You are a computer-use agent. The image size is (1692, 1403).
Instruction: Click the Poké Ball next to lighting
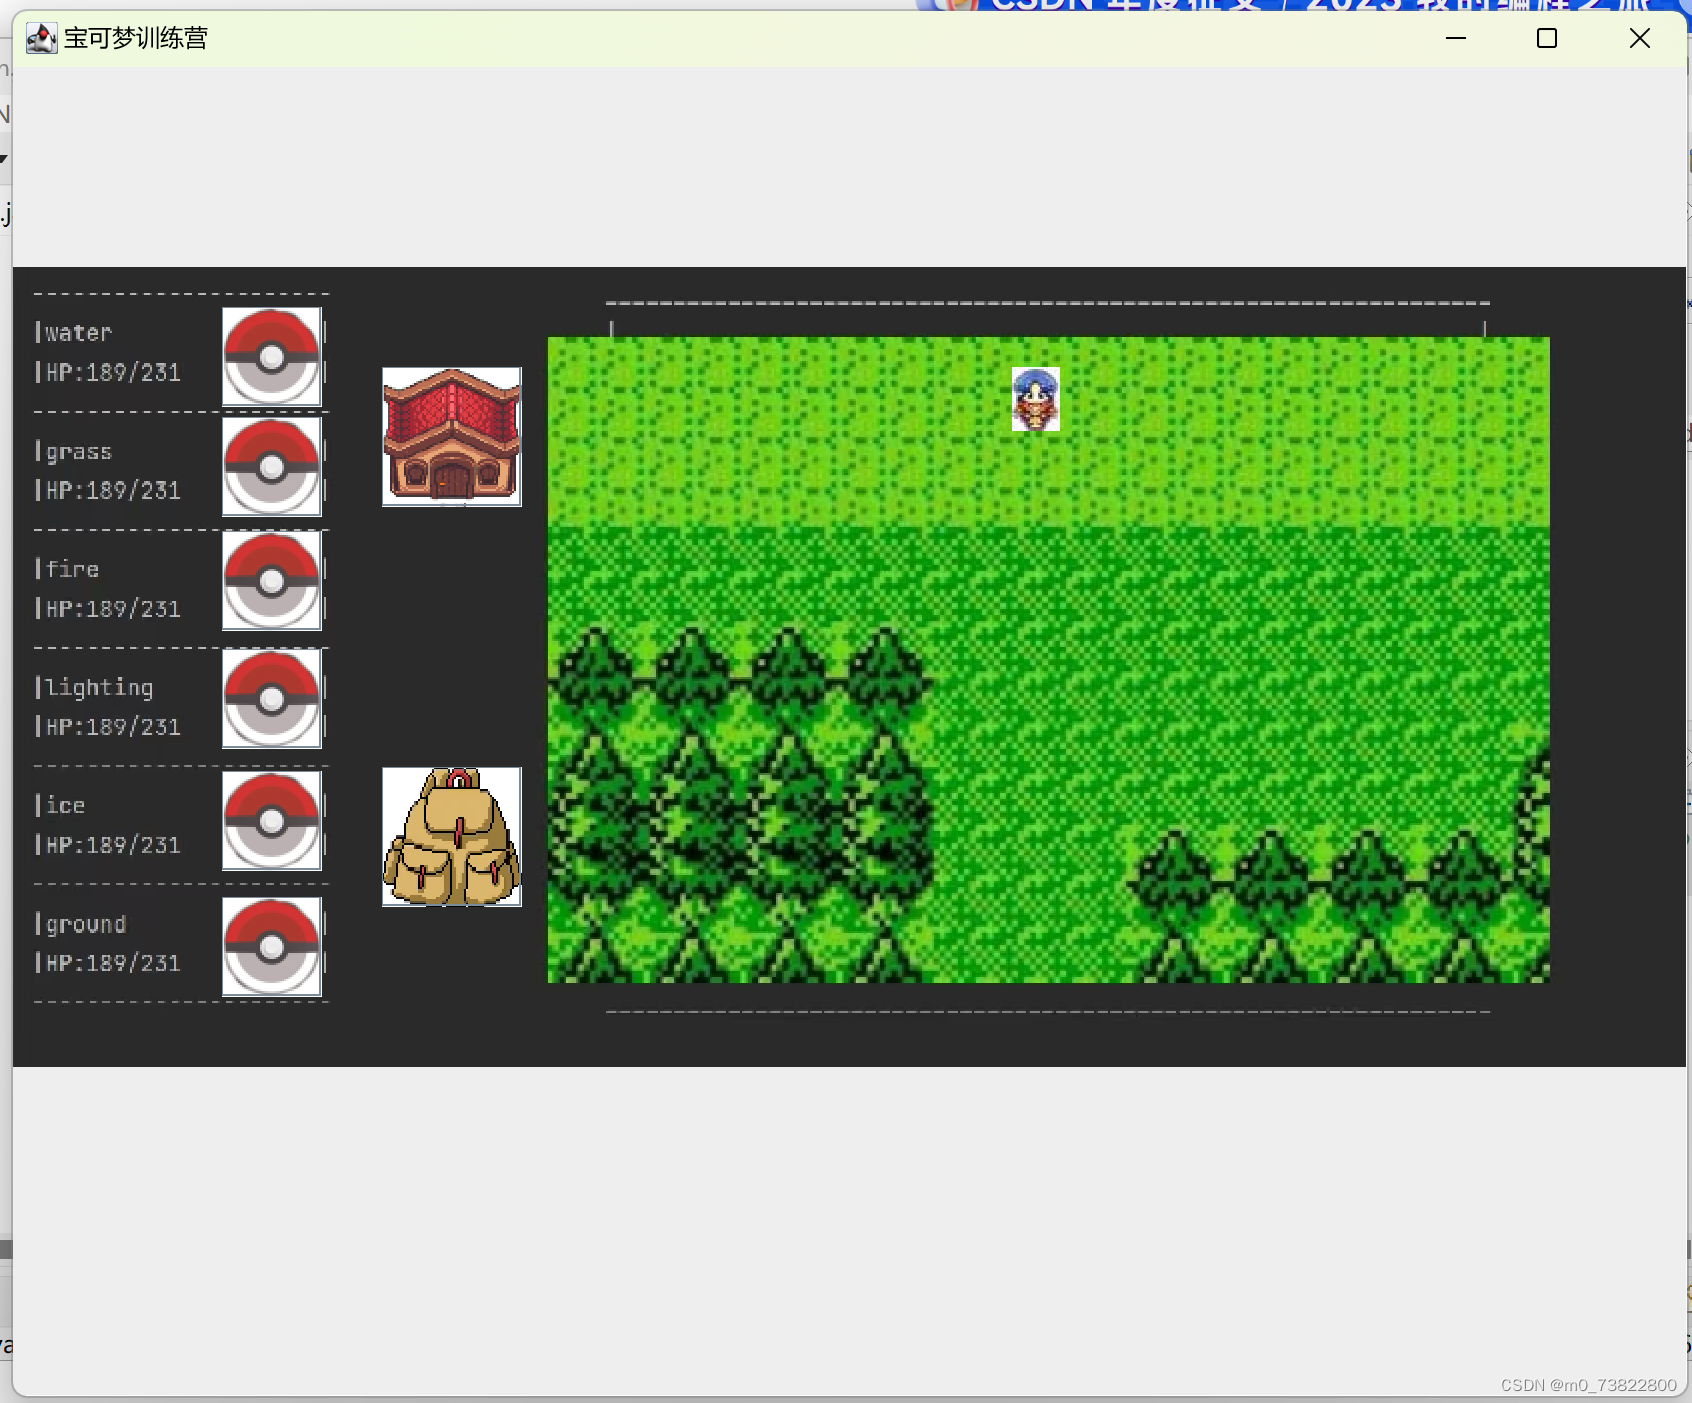coord(272,698)
